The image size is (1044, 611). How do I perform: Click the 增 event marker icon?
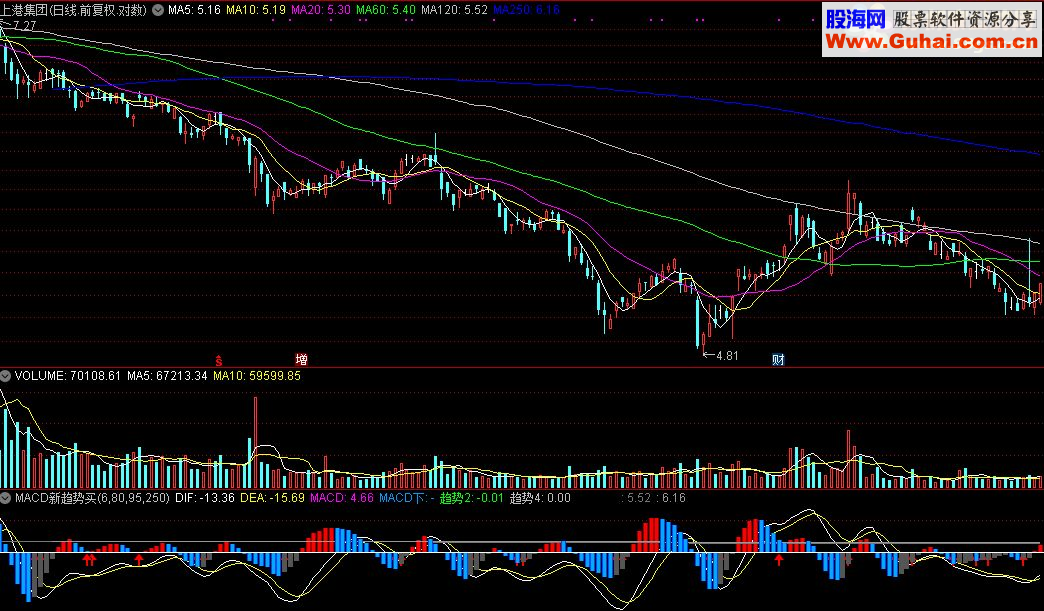[x=302, y=360]
